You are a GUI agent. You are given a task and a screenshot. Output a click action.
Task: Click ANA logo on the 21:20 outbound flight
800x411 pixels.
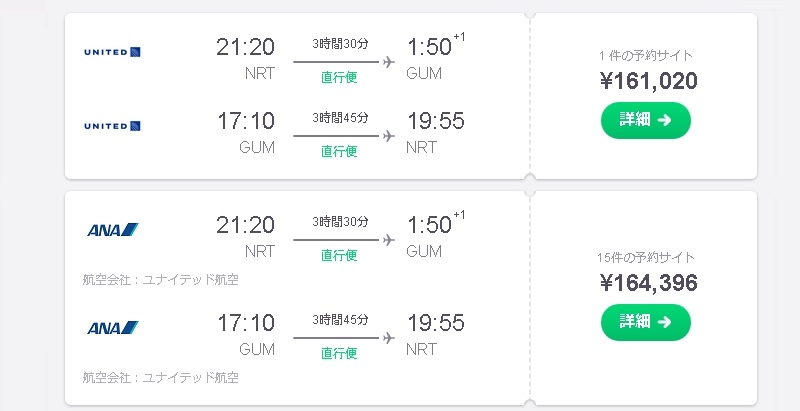(112, 230)
